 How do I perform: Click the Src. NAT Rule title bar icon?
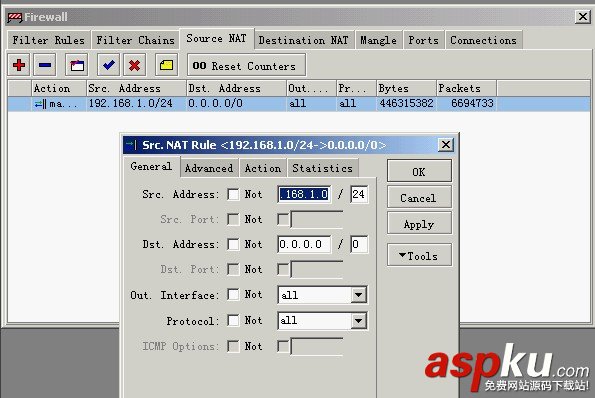pyautogui.click(x=131, y=145)
